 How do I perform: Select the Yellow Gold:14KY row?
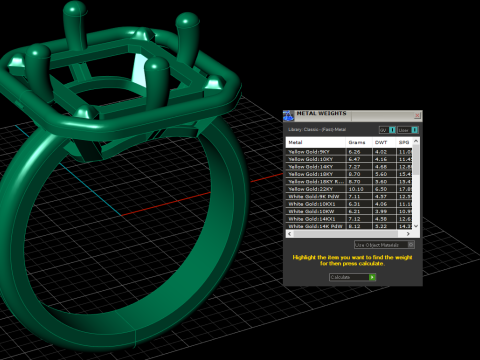coord(349,167)
